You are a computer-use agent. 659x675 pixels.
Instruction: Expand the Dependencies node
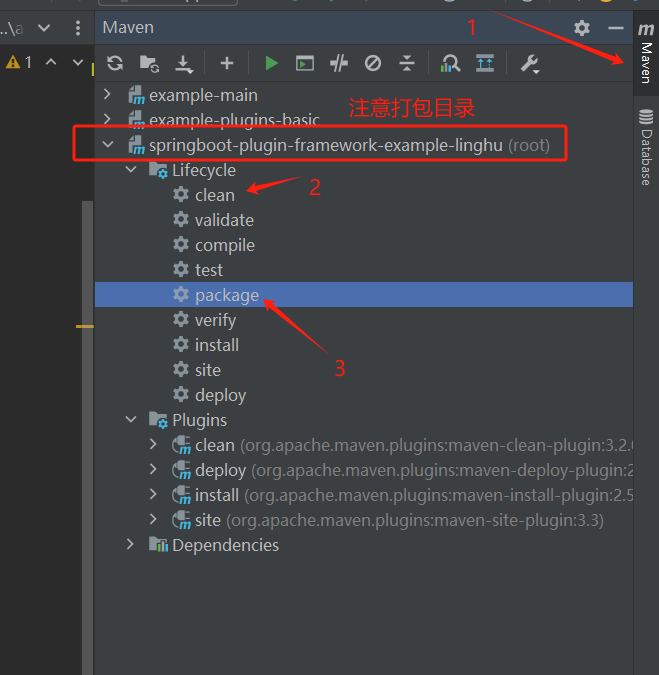[x=130, y=545]
